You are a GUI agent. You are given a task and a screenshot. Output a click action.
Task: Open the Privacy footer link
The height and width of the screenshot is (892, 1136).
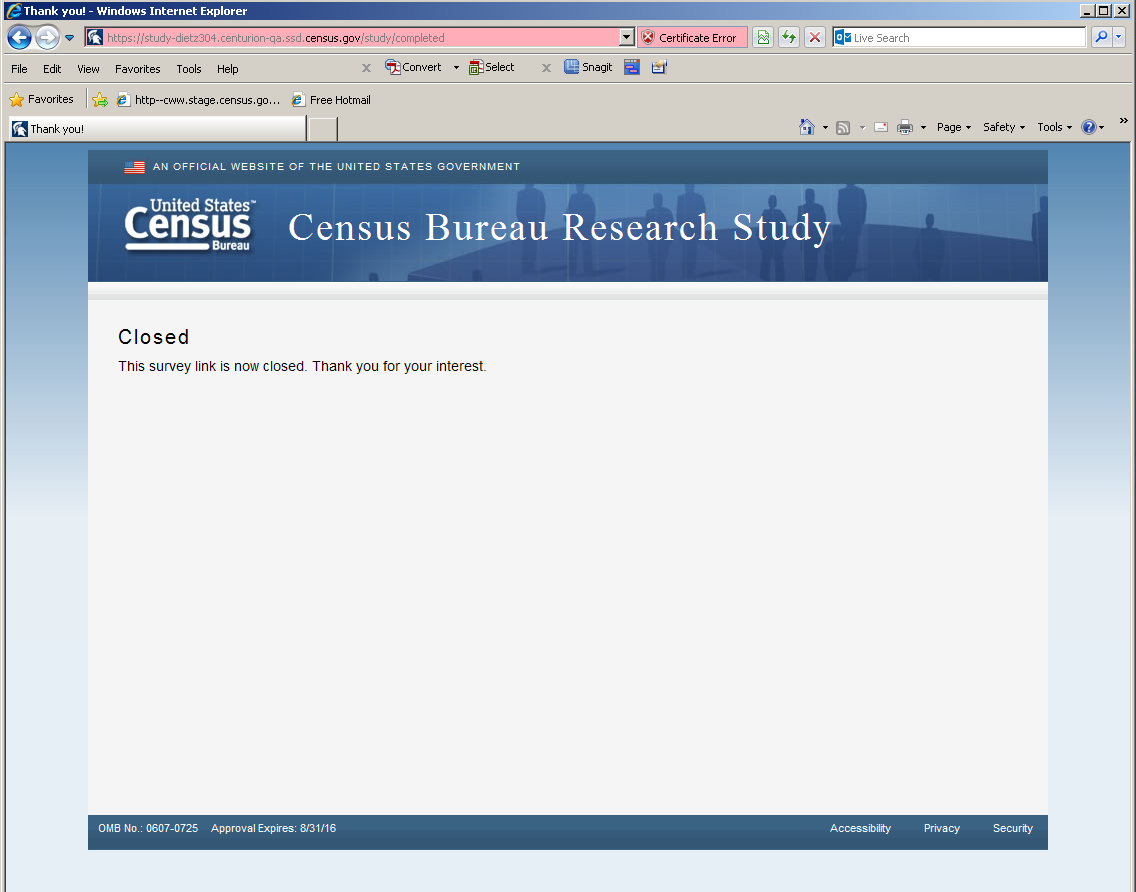941,828
